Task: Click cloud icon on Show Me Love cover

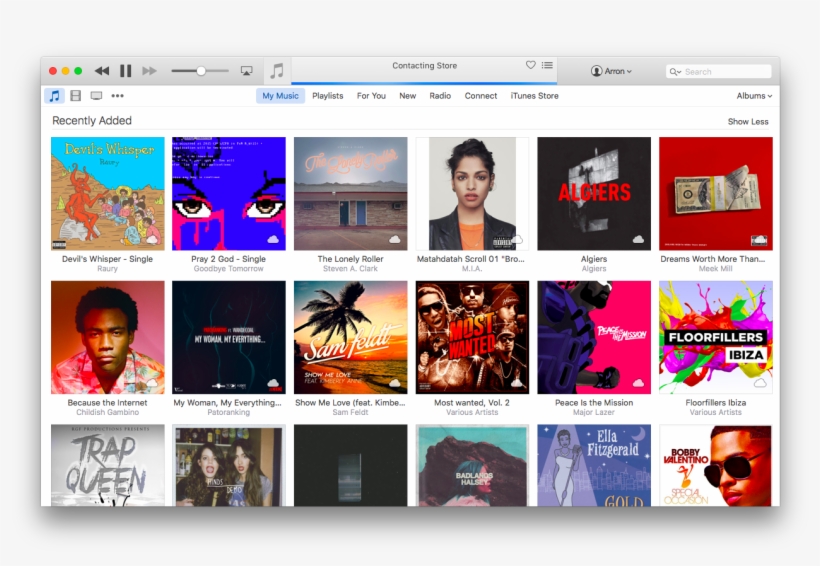Action: pyautogui.click(x=394, y=383)
